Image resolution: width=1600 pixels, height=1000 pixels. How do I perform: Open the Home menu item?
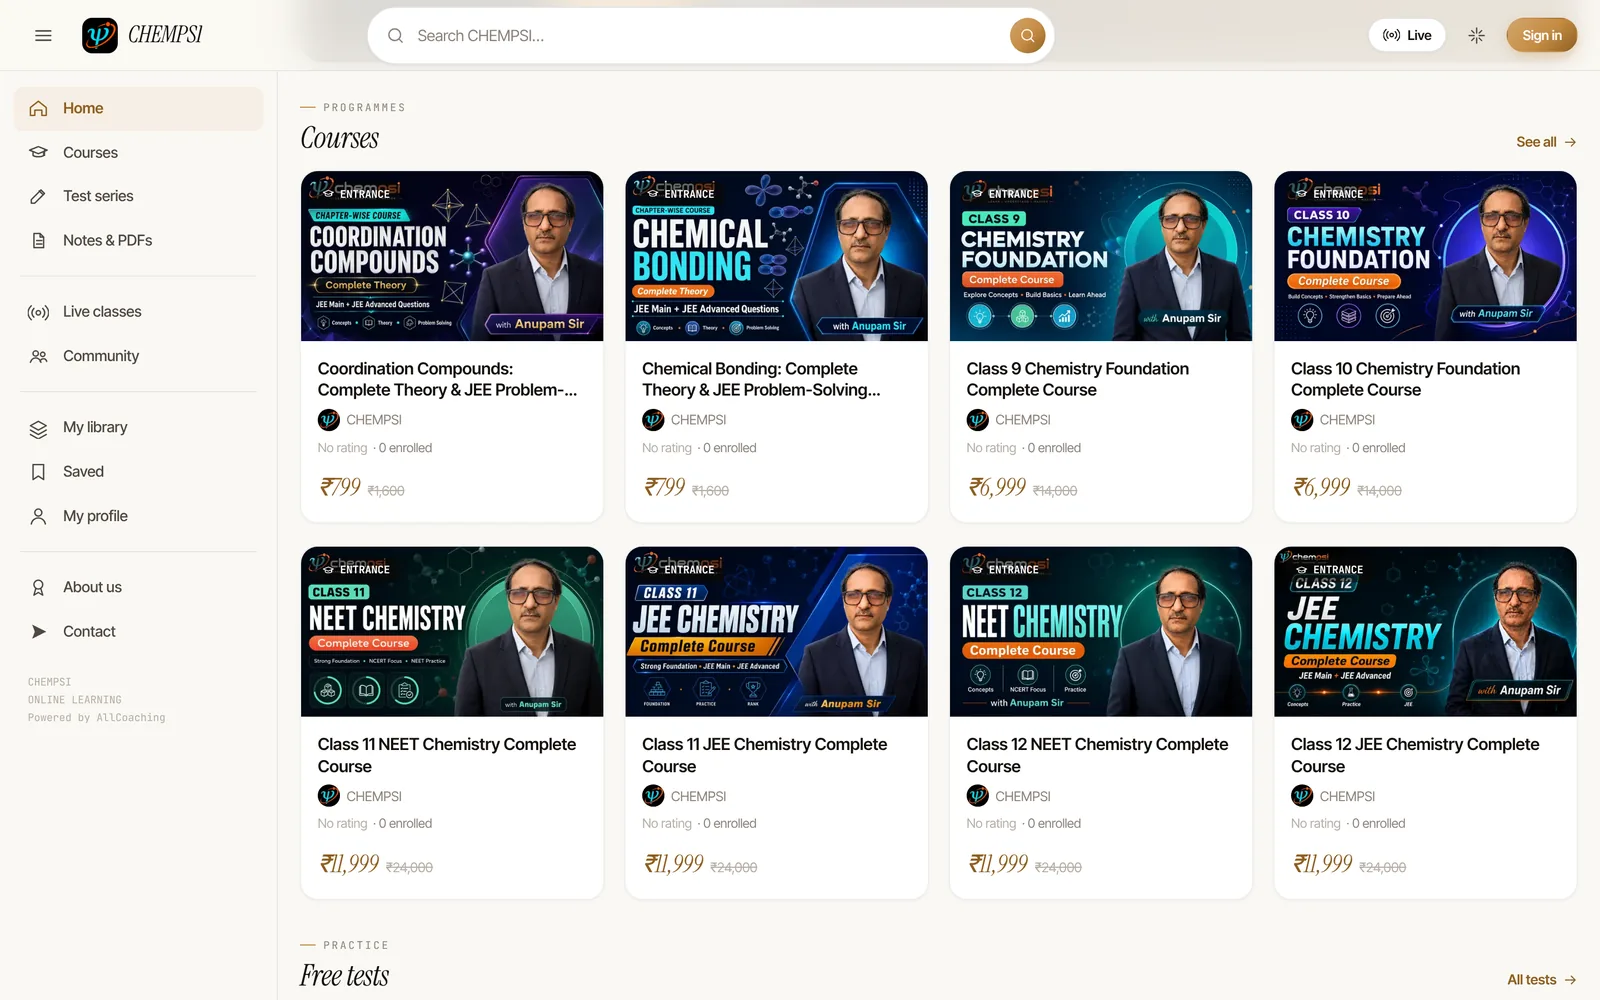point(139,109)
